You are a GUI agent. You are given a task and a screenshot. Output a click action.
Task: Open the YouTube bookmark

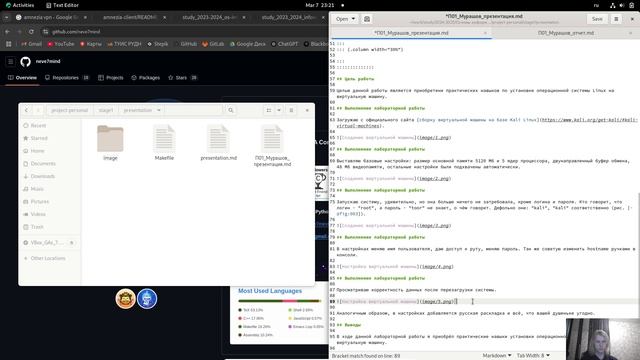tap(60, 44)
